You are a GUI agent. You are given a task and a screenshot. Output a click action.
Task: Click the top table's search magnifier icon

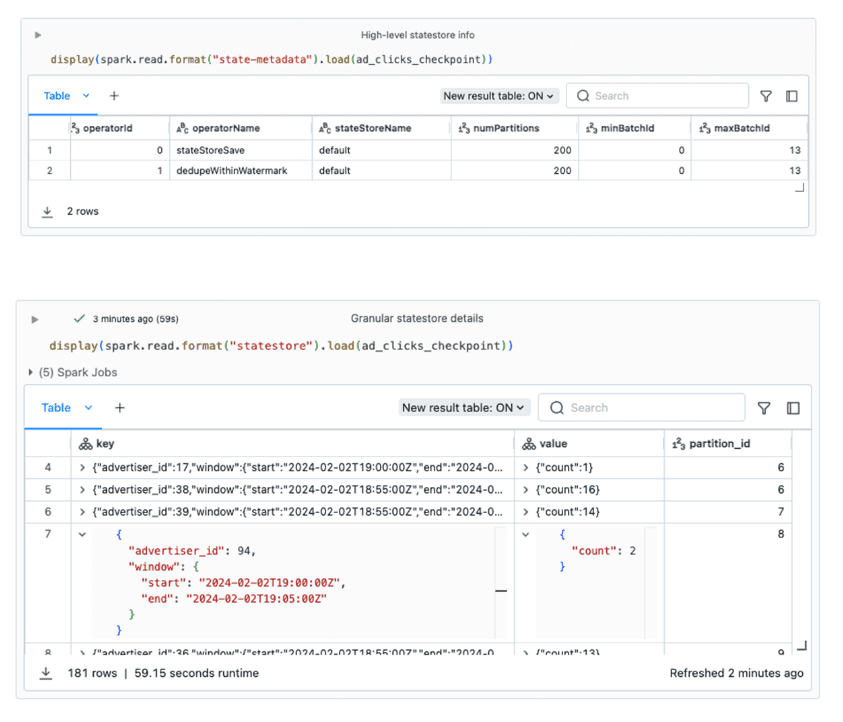pos(583,96)
